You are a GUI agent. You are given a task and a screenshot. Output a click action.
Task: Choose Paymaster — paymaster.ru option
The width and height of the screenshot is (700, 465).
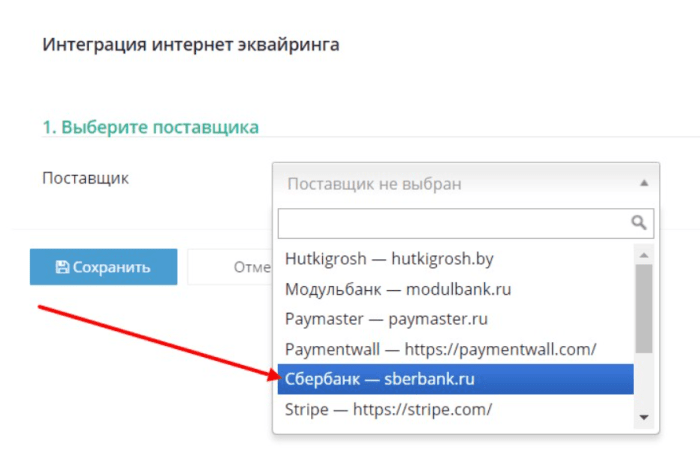(x=455, y=319)
